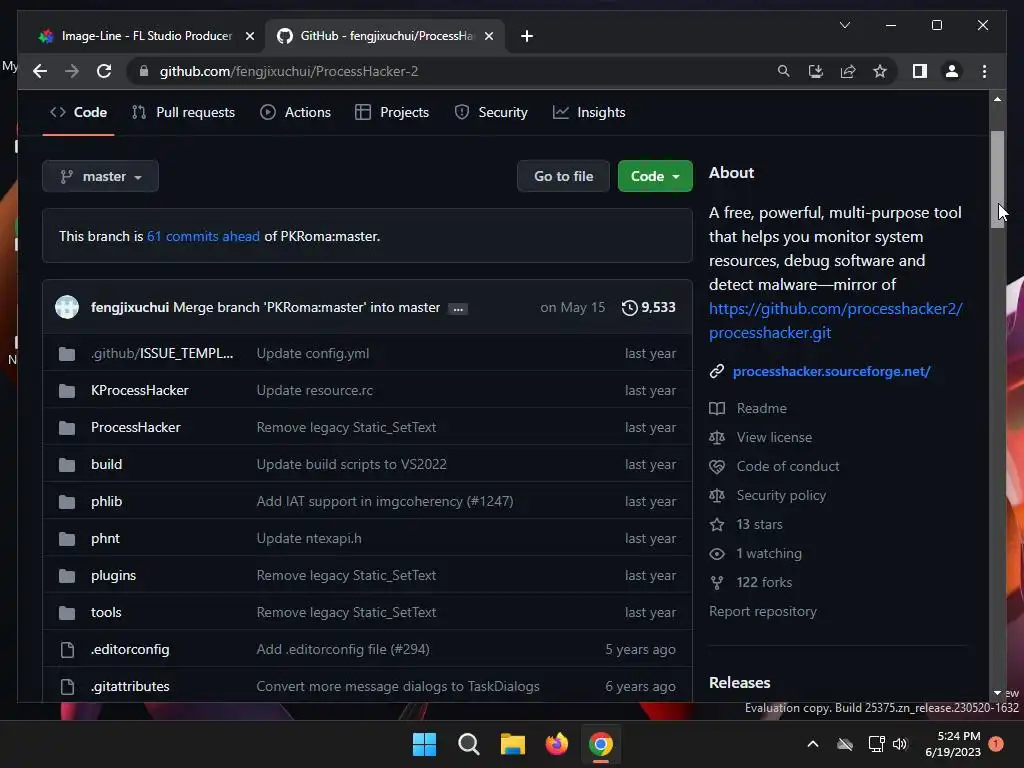The image size is (1024, 768).
Task: Visit processhacker.sourceforge.net link
Action: (831, 371)
